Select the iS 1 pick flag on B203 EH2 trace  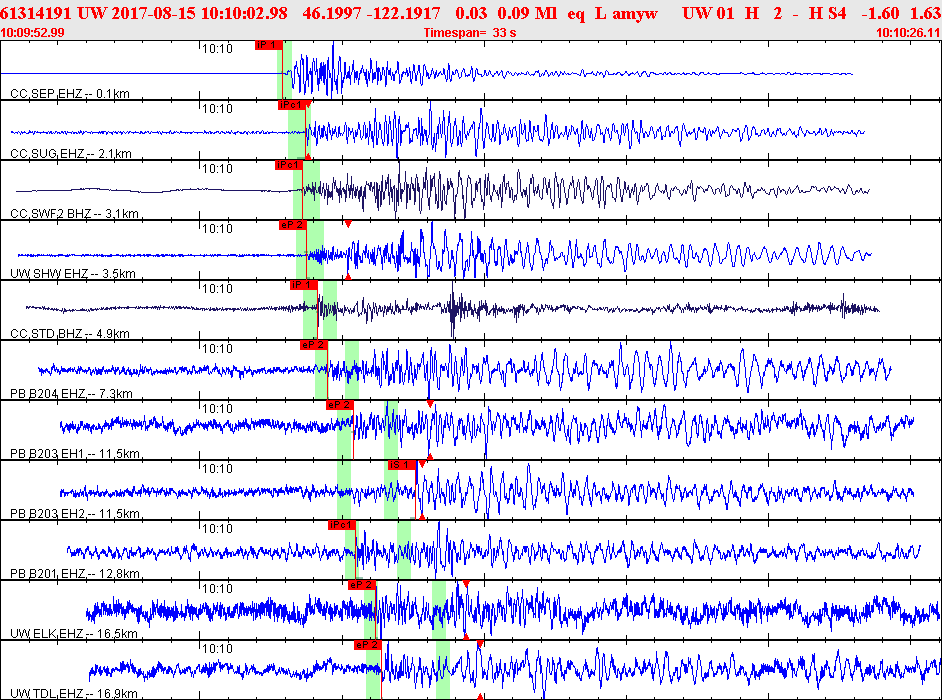click(x=401, y=466)
